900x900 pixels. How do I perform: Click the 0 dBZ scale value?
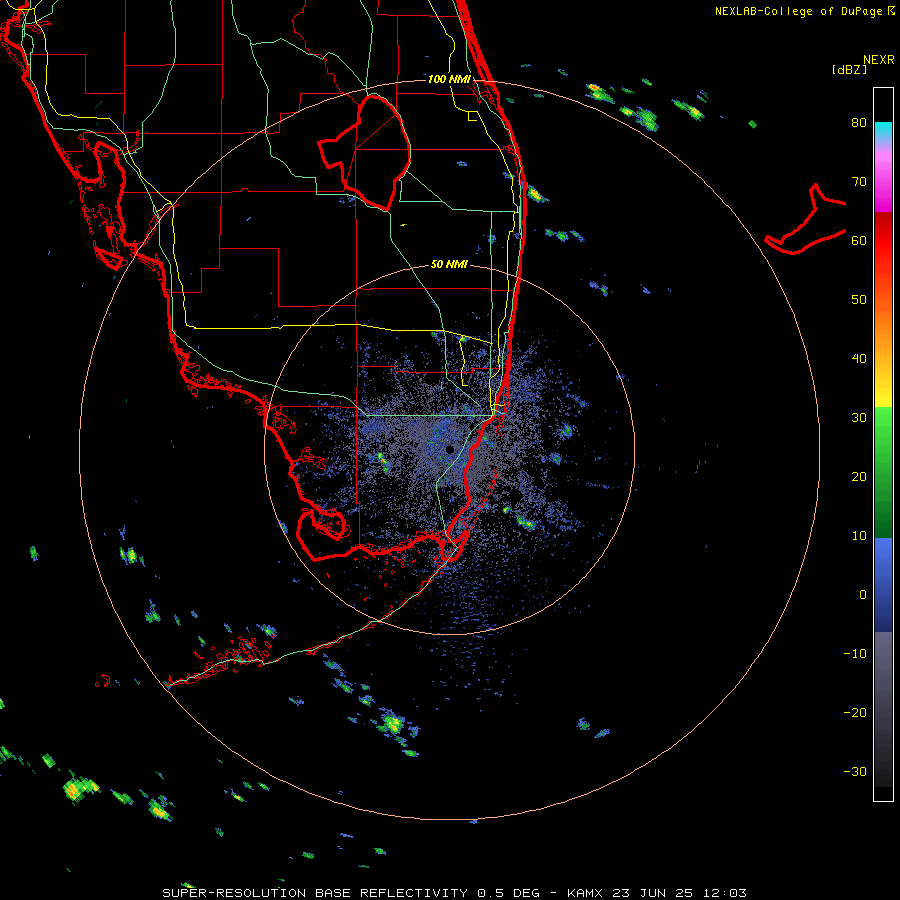[863, 595]
